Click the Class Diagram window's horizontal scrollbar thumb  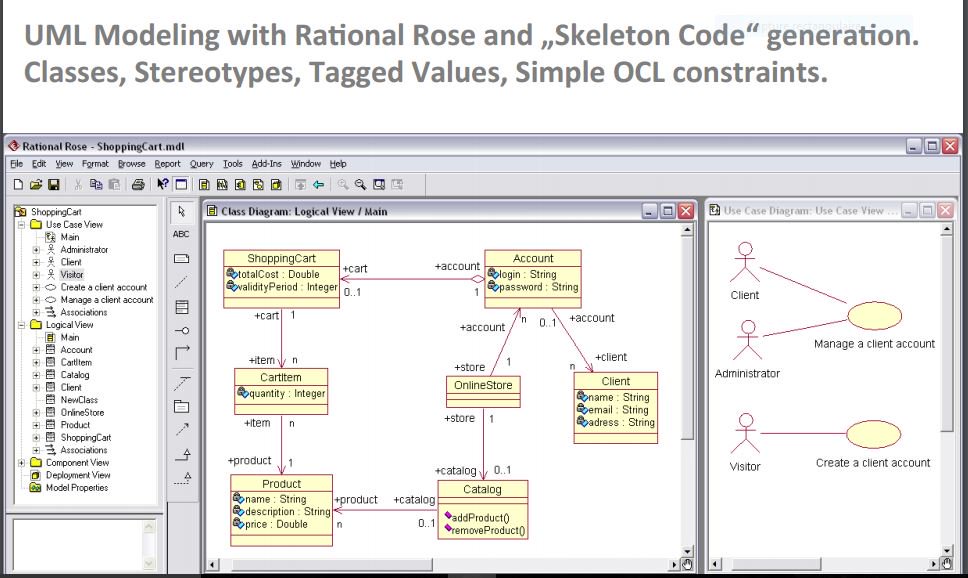click(332, 564)
